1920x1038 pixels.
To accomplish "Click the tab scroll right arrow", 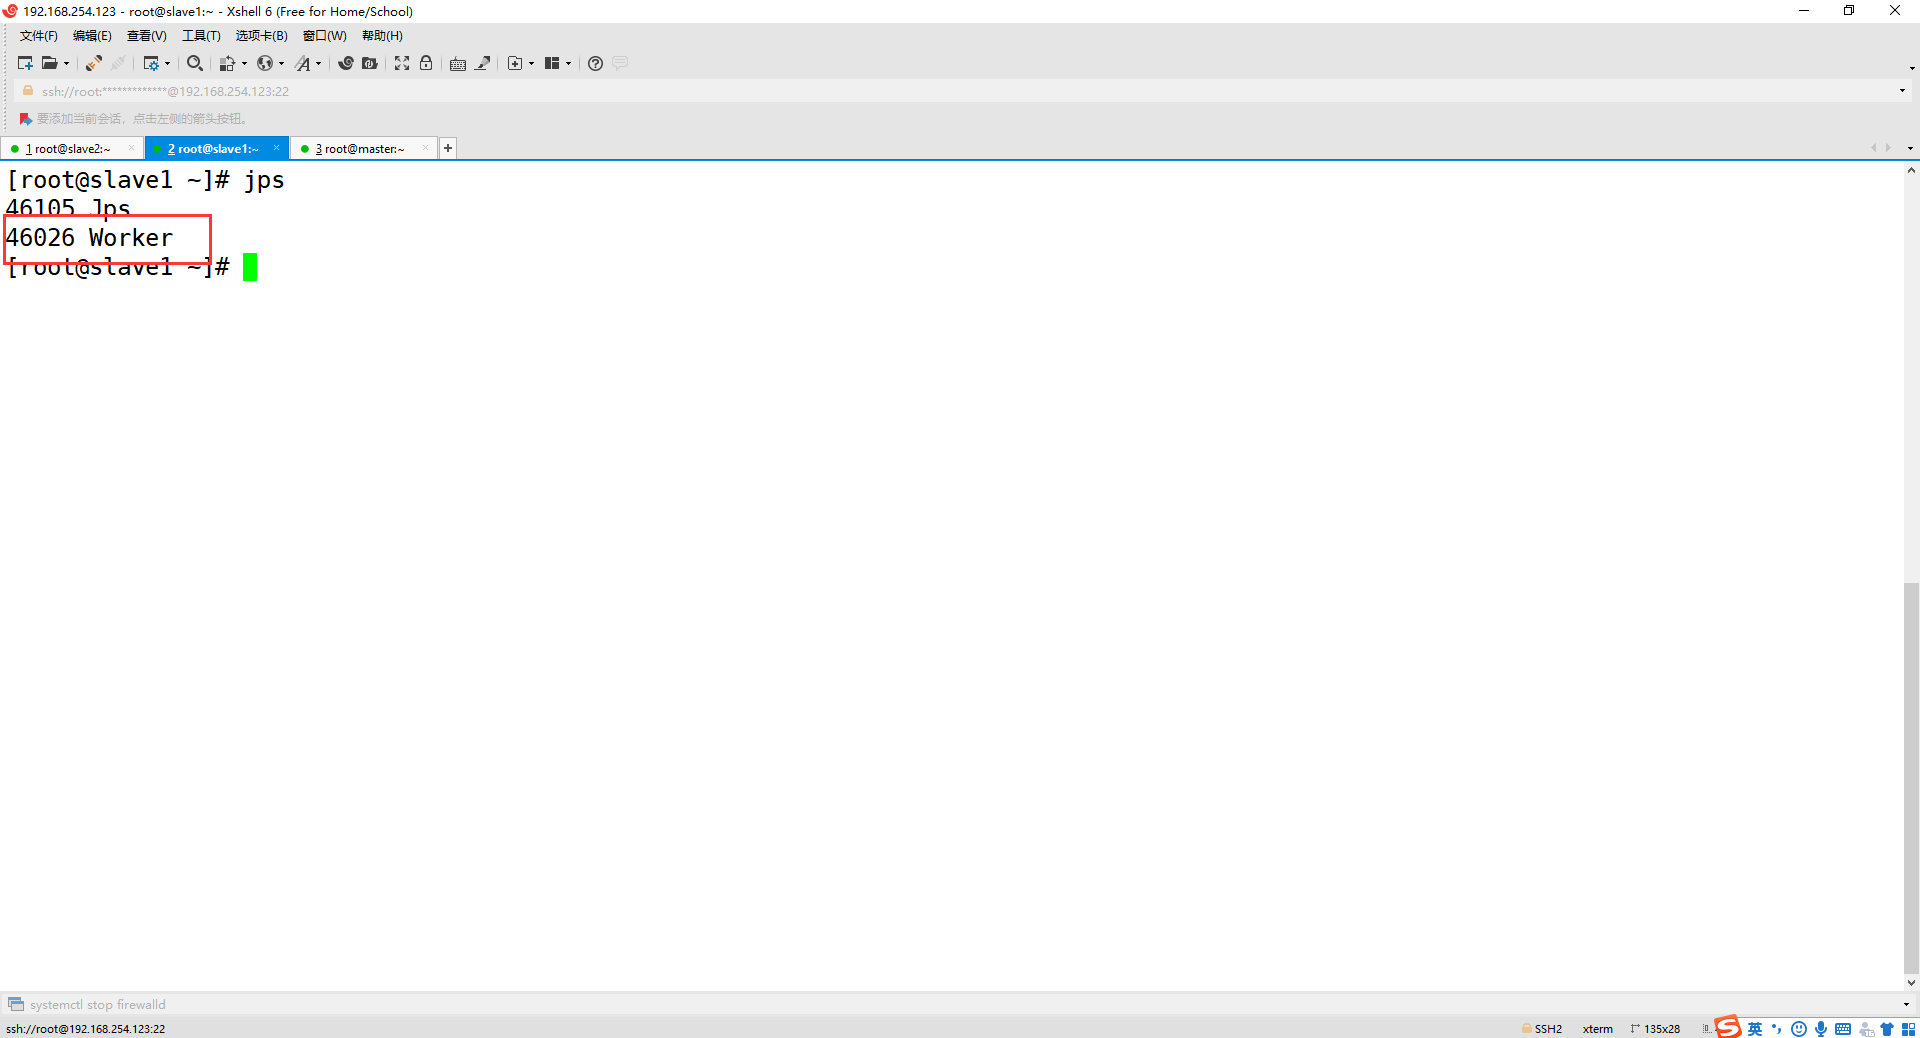I will pyautogui.click(x=1888, y=148).
